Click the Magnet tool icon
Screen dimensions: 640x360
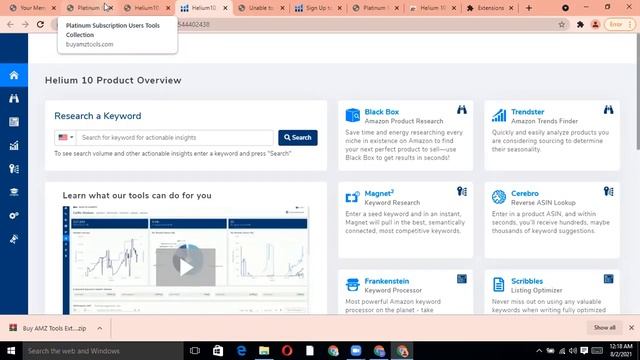(353, 197)
